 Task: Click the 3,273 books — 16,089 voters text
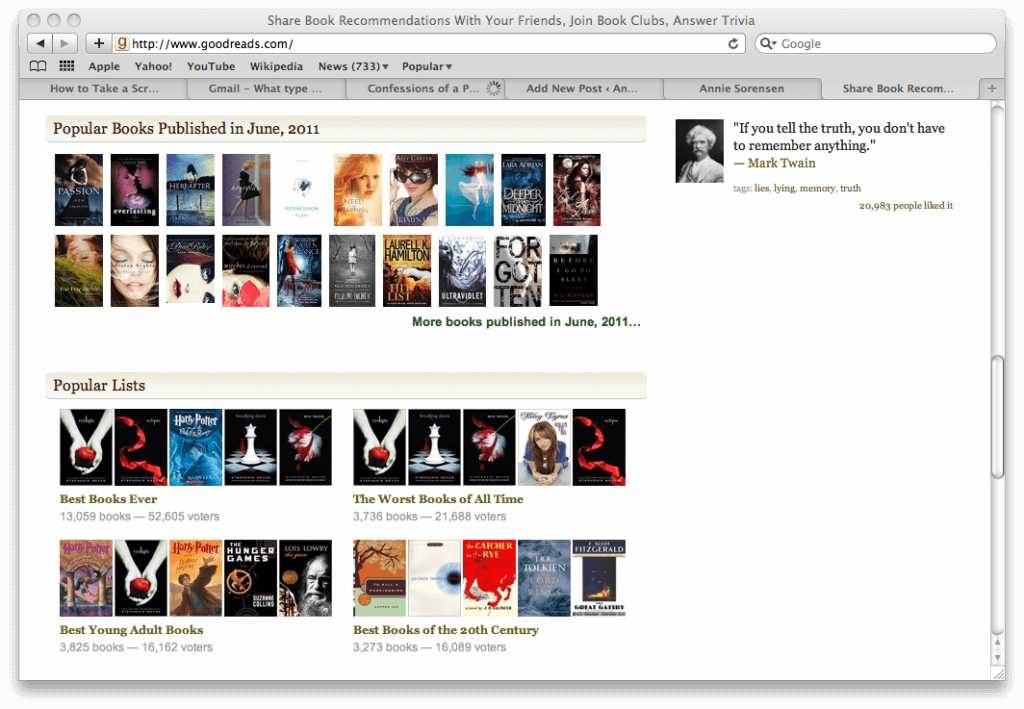point(429,647)
